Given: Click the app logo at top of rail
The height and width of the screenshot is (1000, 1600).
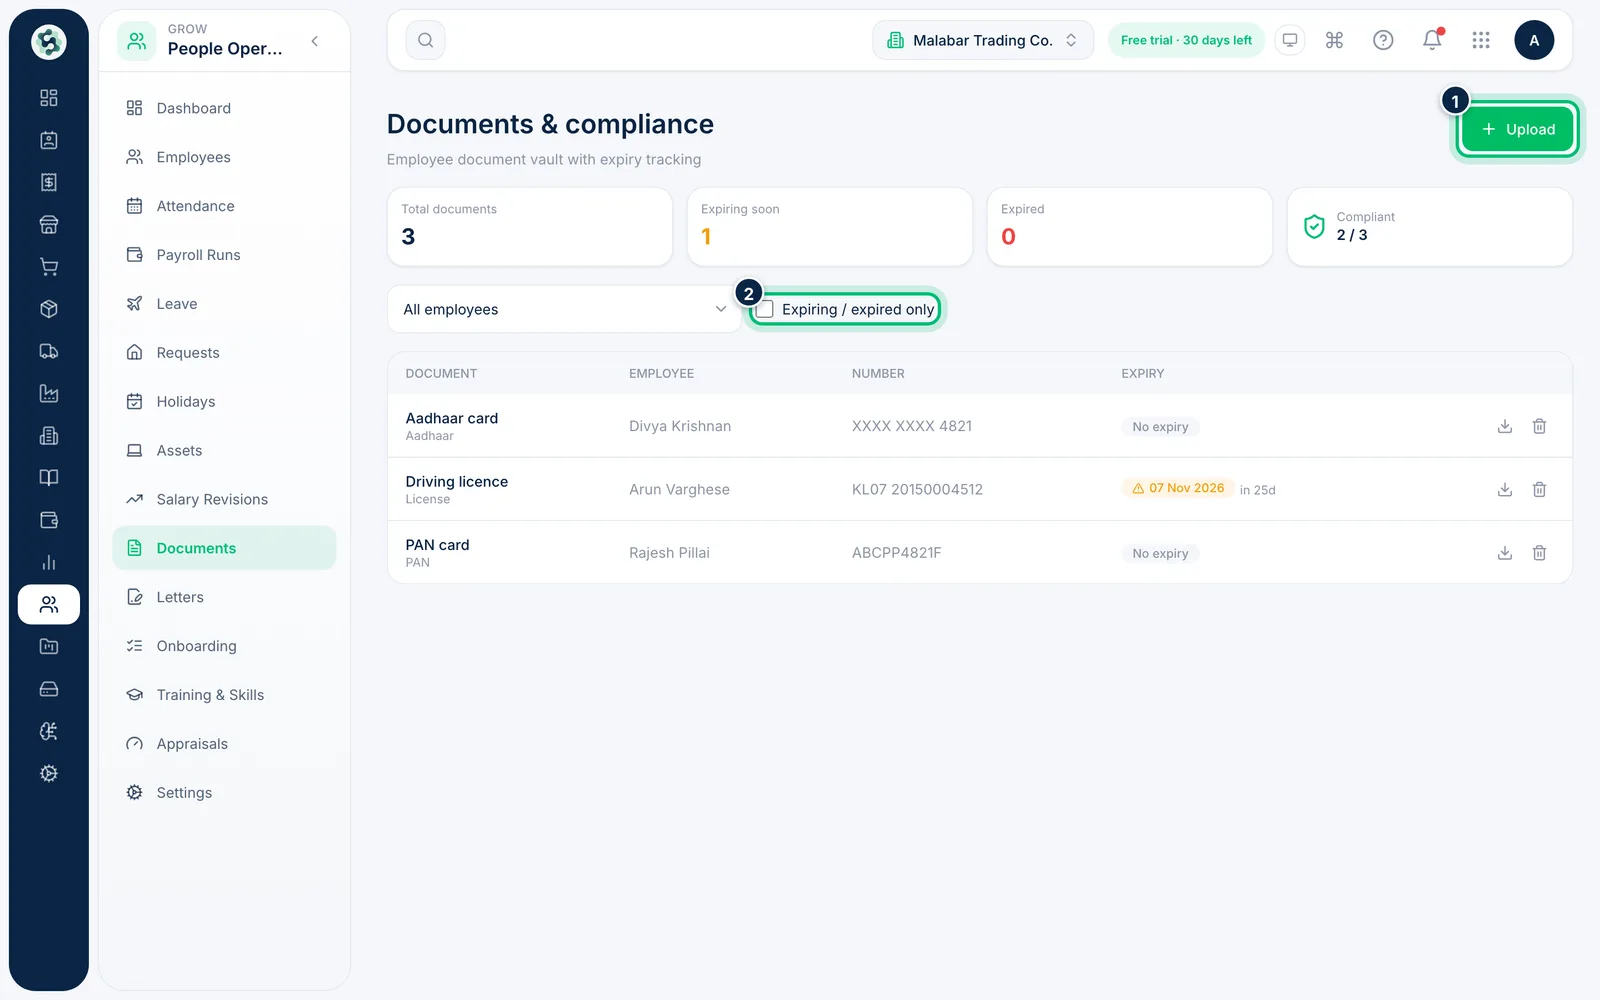Looking at the screenshot, I should pyautogui.click(x=48, y=42).
